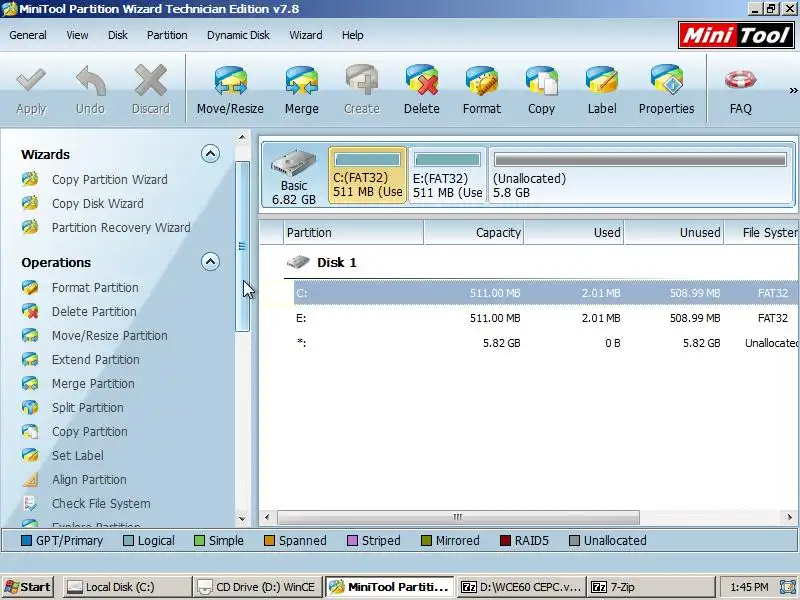Show more toolbar items via chevron
The height and width of the screenshot is (600, 800).
point(793,91)
